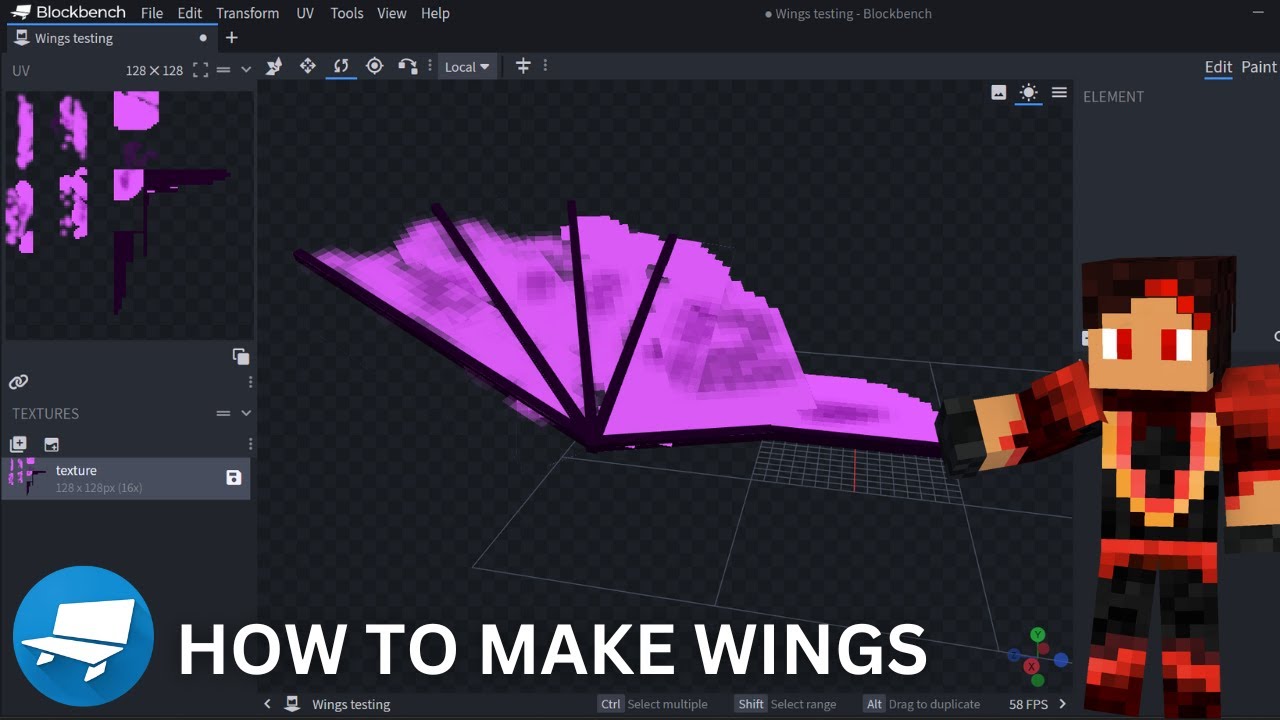This screenshot has height=720, width=1280.
Task: Select the 'texture' name entry
Action: click(x=76, y=470)
